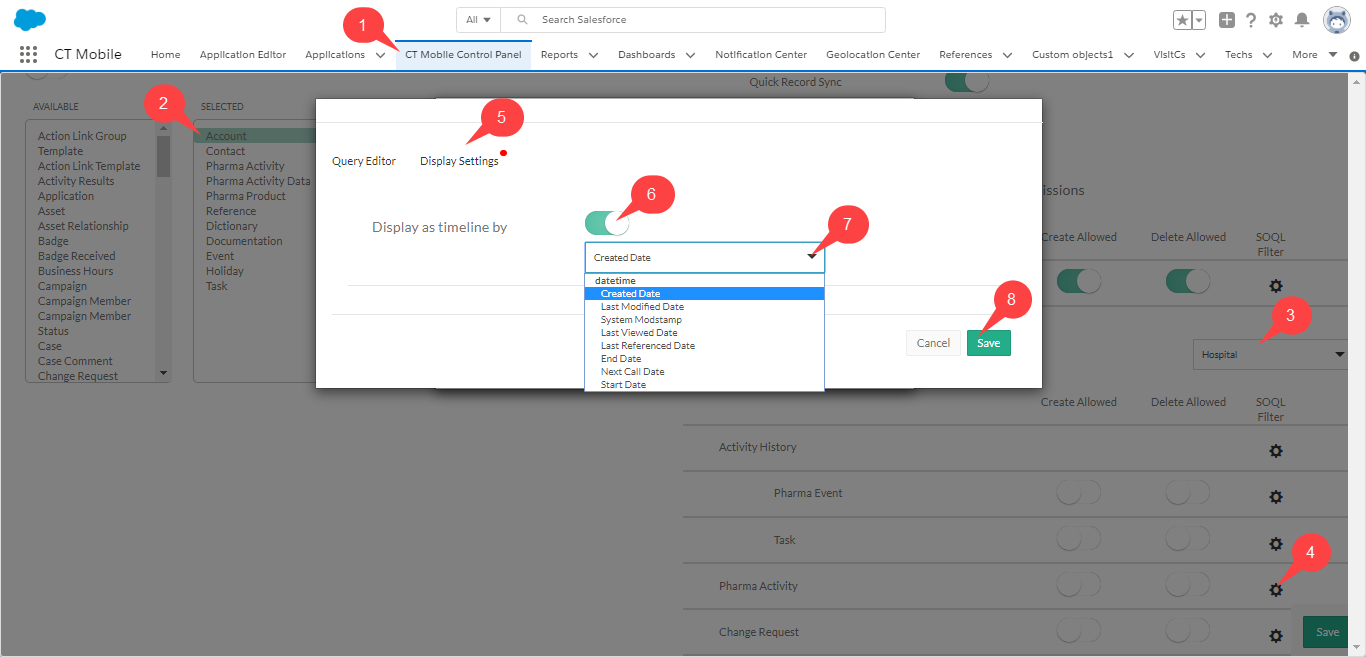This screenshot has height=657, width=1366.
Task: Switch to the Display Settings tab
Action: coord(459,161)
